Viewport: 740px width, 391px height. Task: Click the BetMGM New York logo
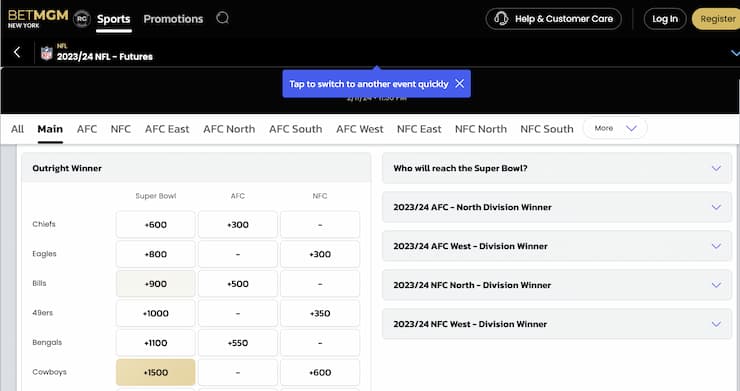[38, 18]
